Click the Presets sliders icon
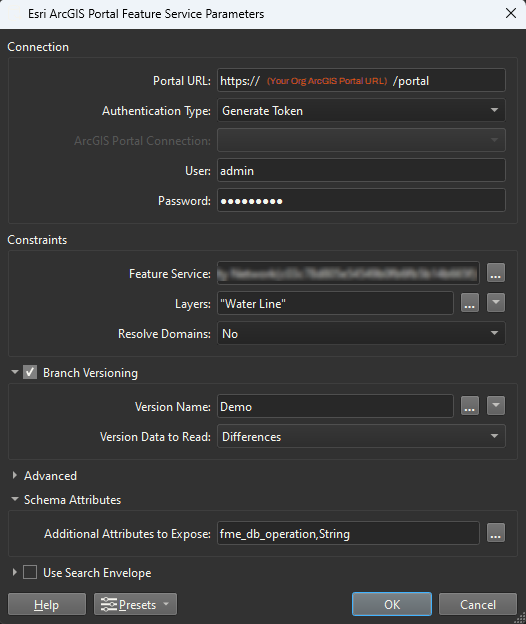526x624 pixels. (109, 604)
